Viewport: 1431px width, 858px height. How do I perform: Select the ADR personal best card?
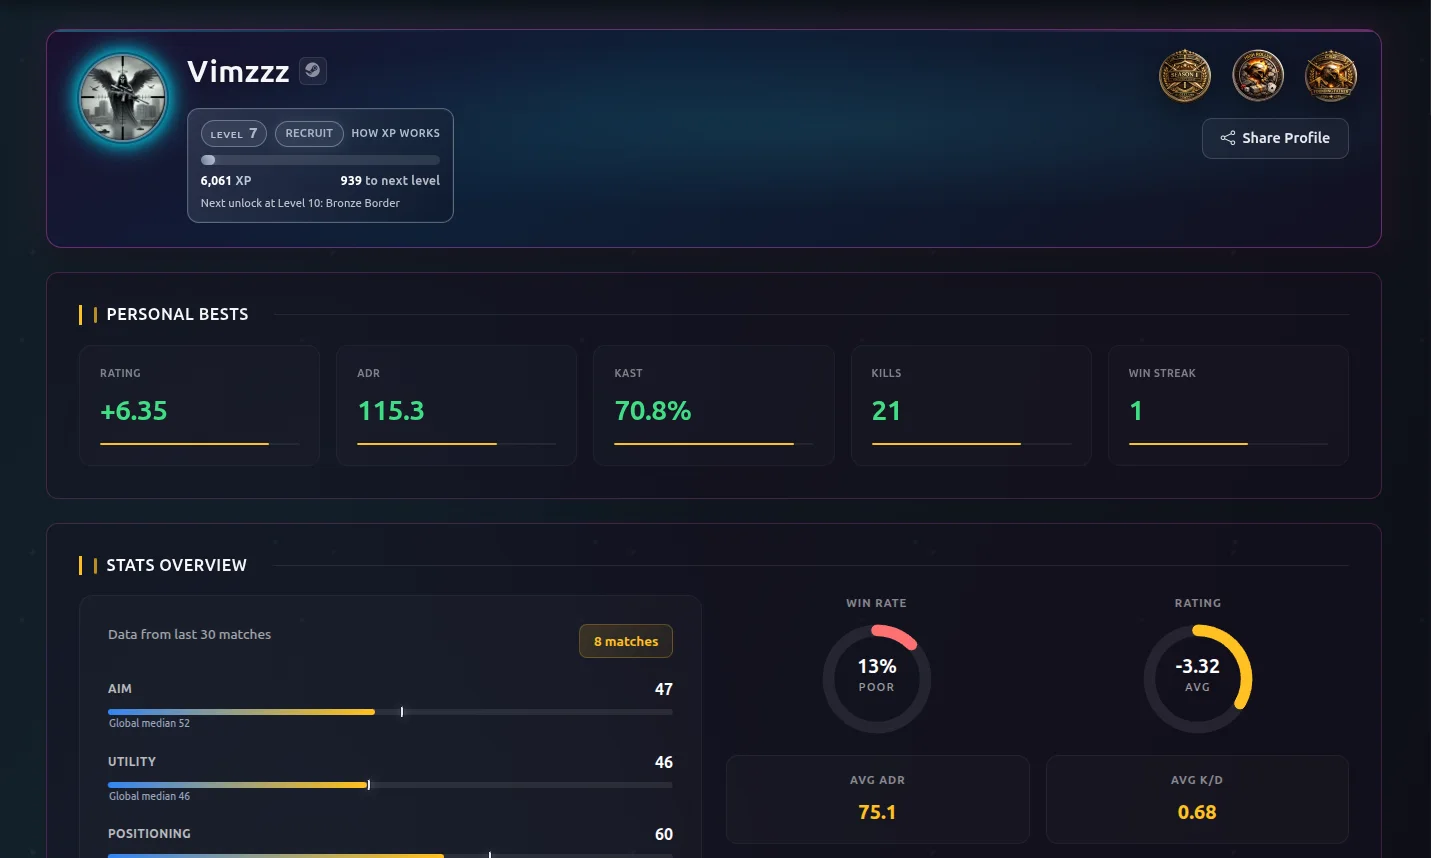(x=456, y=405)
